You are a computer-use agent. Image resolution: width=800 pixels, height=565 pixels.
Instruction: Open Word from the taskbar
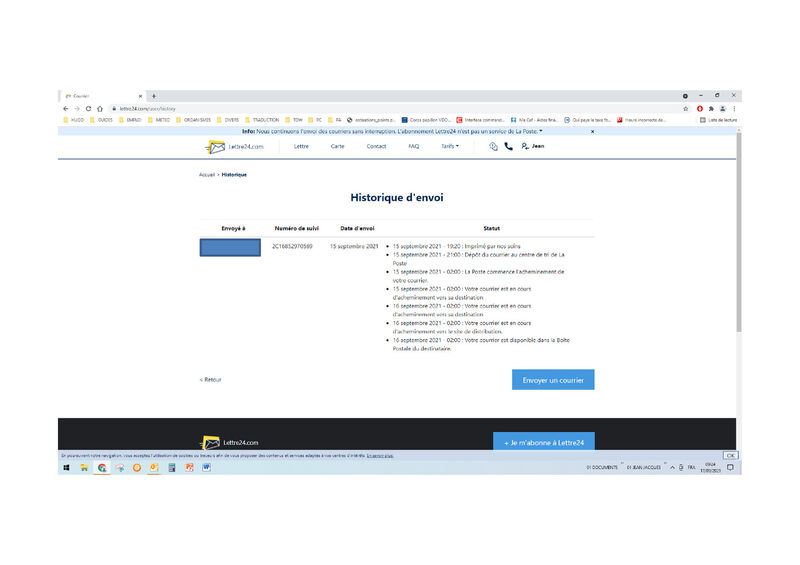(x=207, y=467)
